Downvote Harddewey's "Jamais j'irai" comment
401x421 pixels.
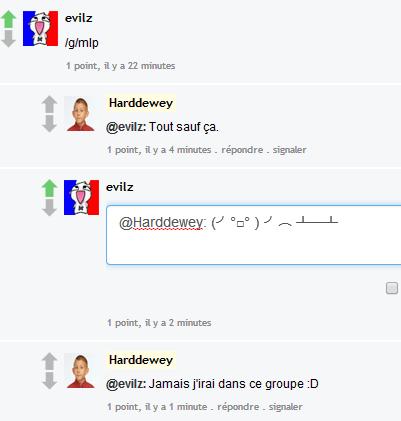click(x=49, y=380)
